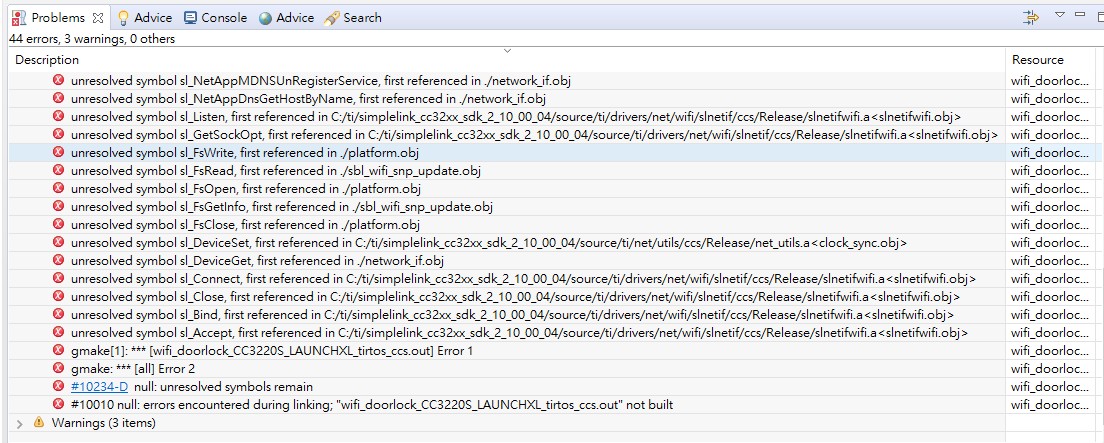
Task: Click the error icon for sl_NetAppMDNSUnRegisterService row
Action: pos(58,81)
